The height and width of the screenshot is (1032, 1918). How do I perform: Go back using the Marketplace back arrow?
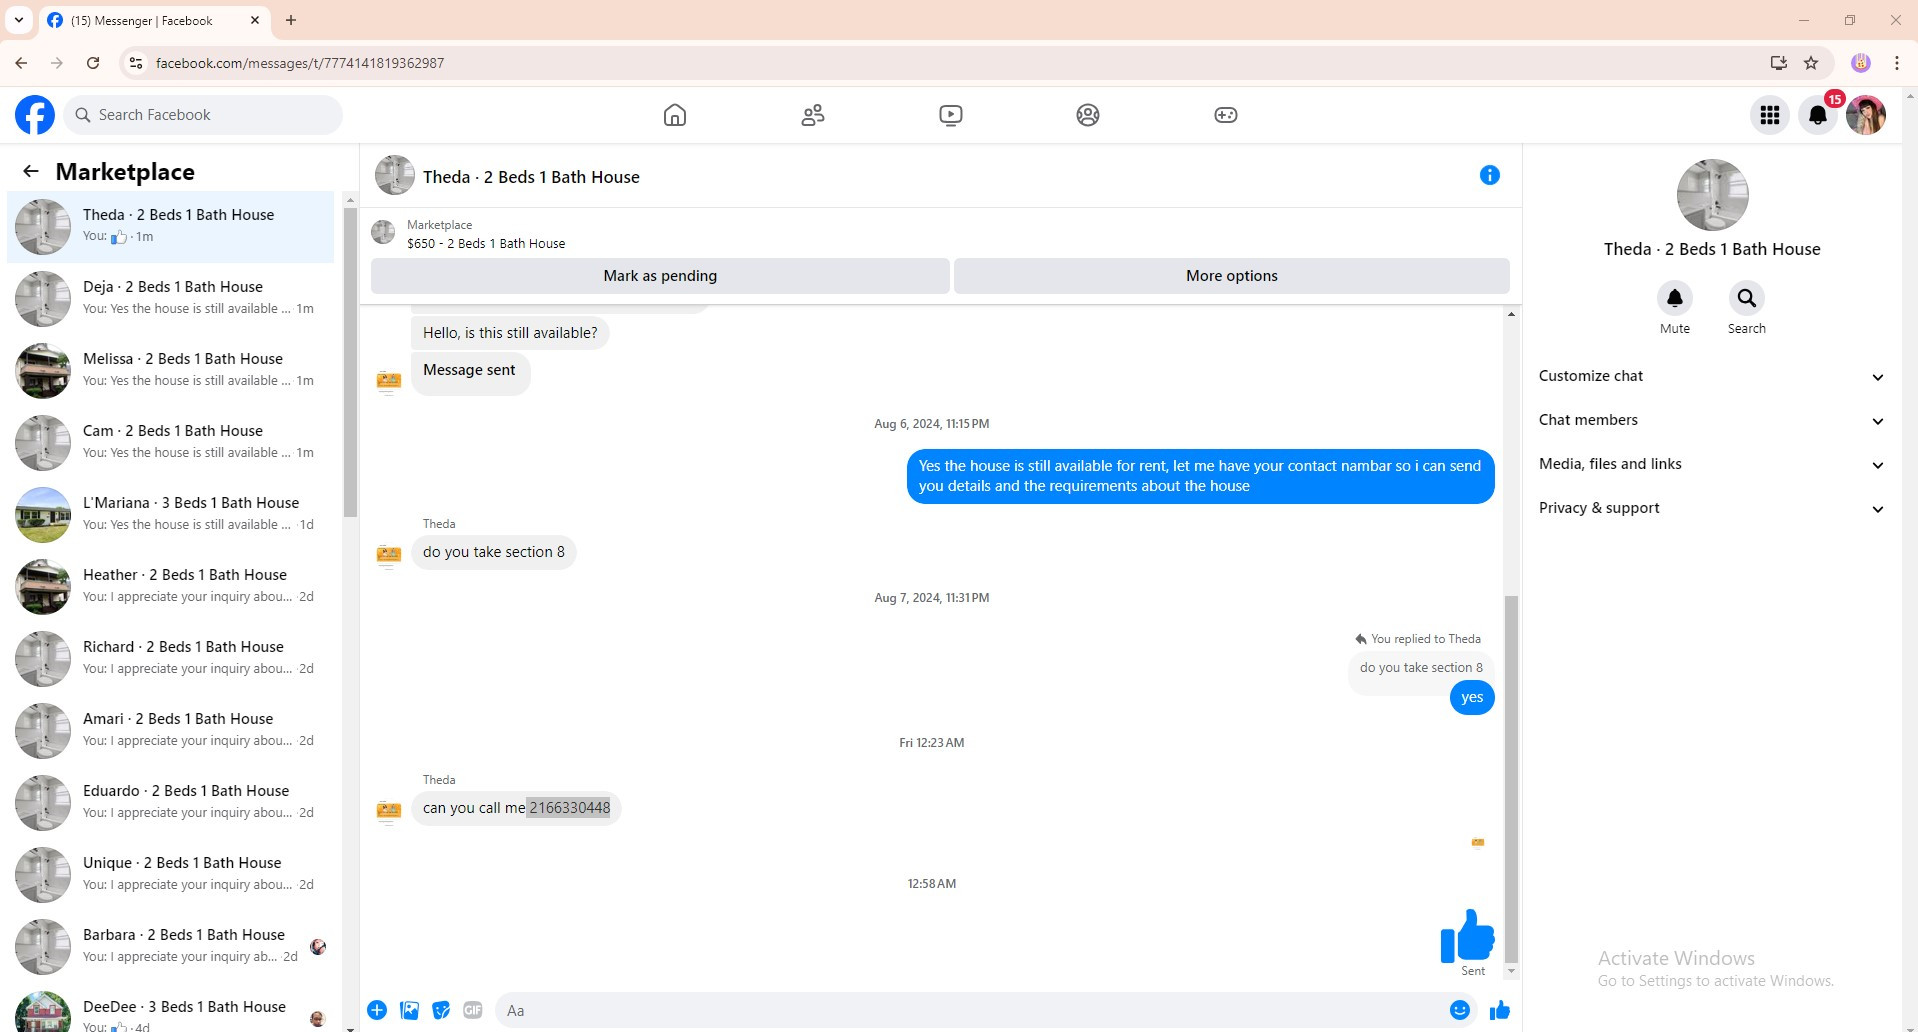click(x=31, y=171)
